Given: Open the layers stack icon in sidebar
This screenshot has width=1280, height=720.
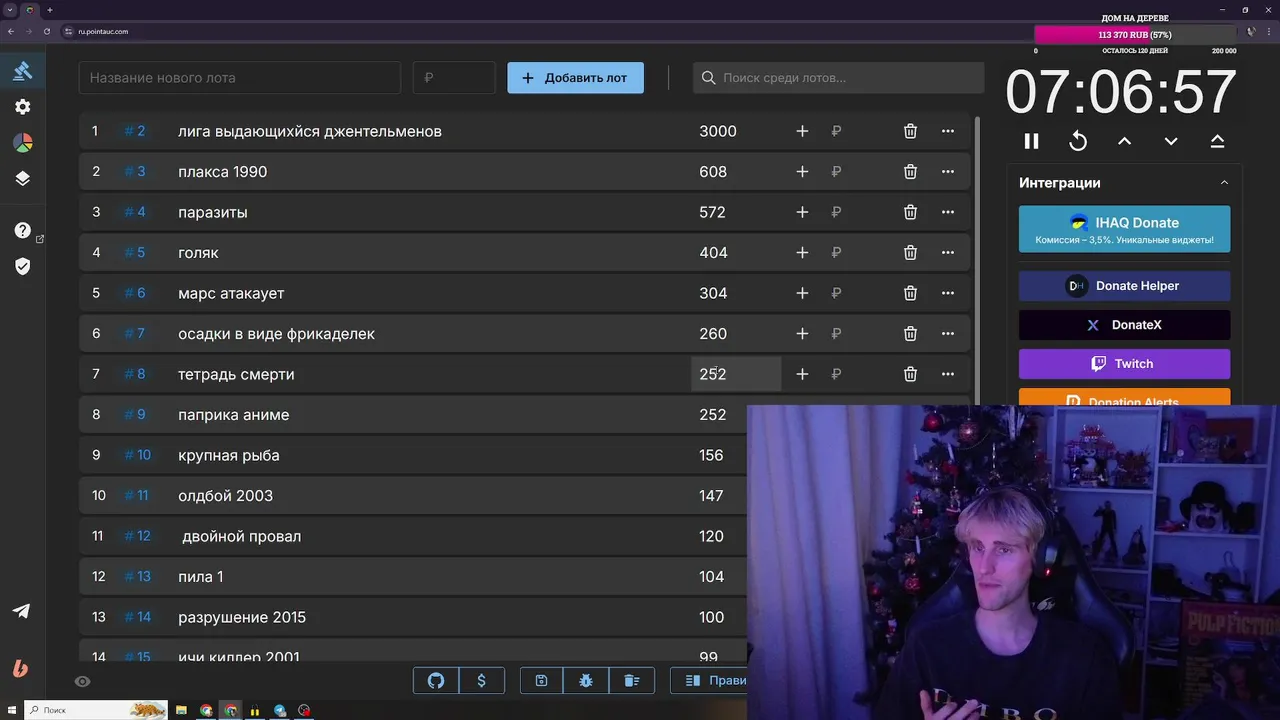Looking at the screenshot, I should (22, 179).
